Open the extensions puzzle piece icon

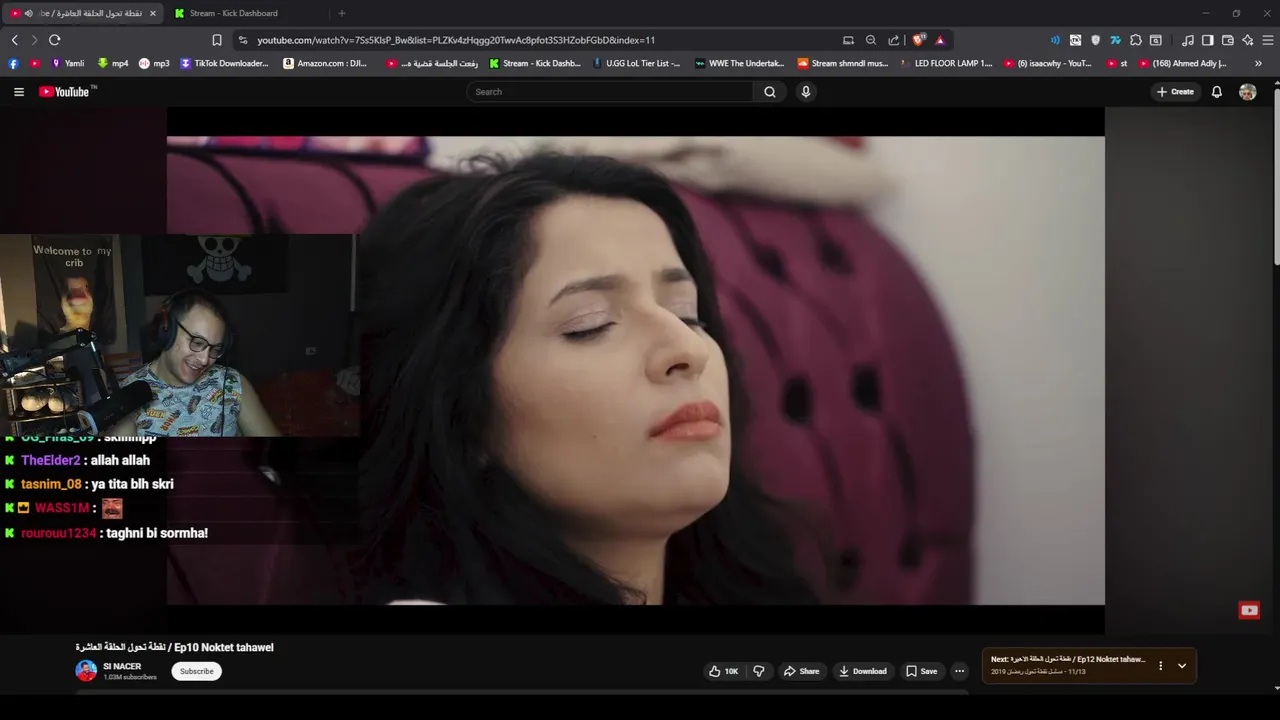pos(1135,40)
